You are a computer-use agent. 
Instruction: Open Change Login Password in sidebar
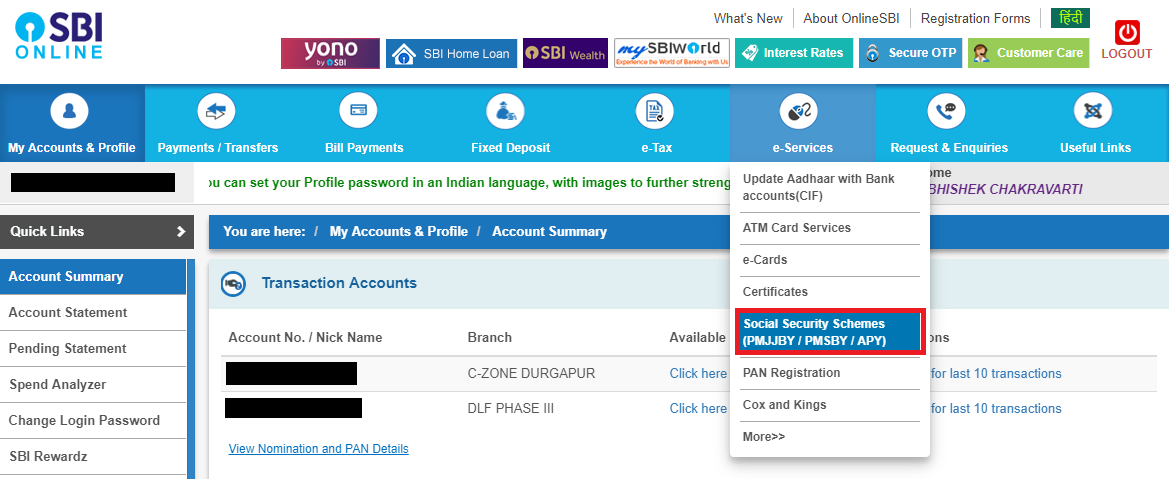pyautogui.click(x=92, y=421)
